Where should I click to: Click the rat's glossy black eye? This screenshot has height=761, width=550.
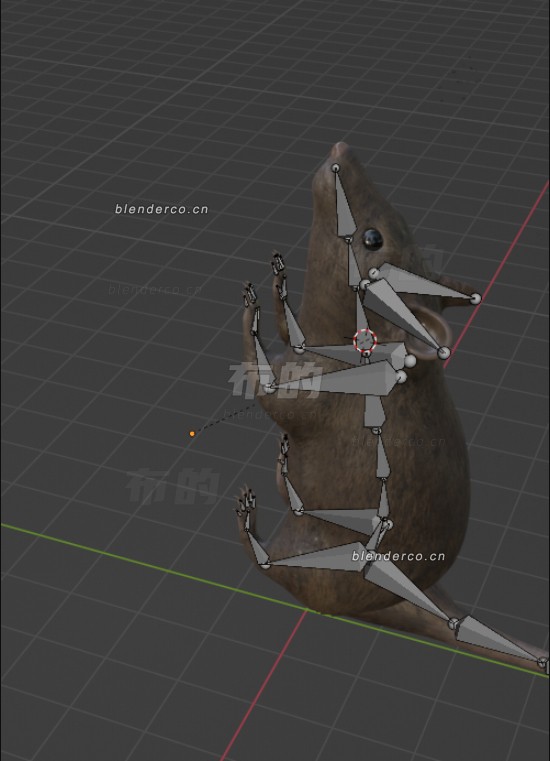click(x=372, y=239)
